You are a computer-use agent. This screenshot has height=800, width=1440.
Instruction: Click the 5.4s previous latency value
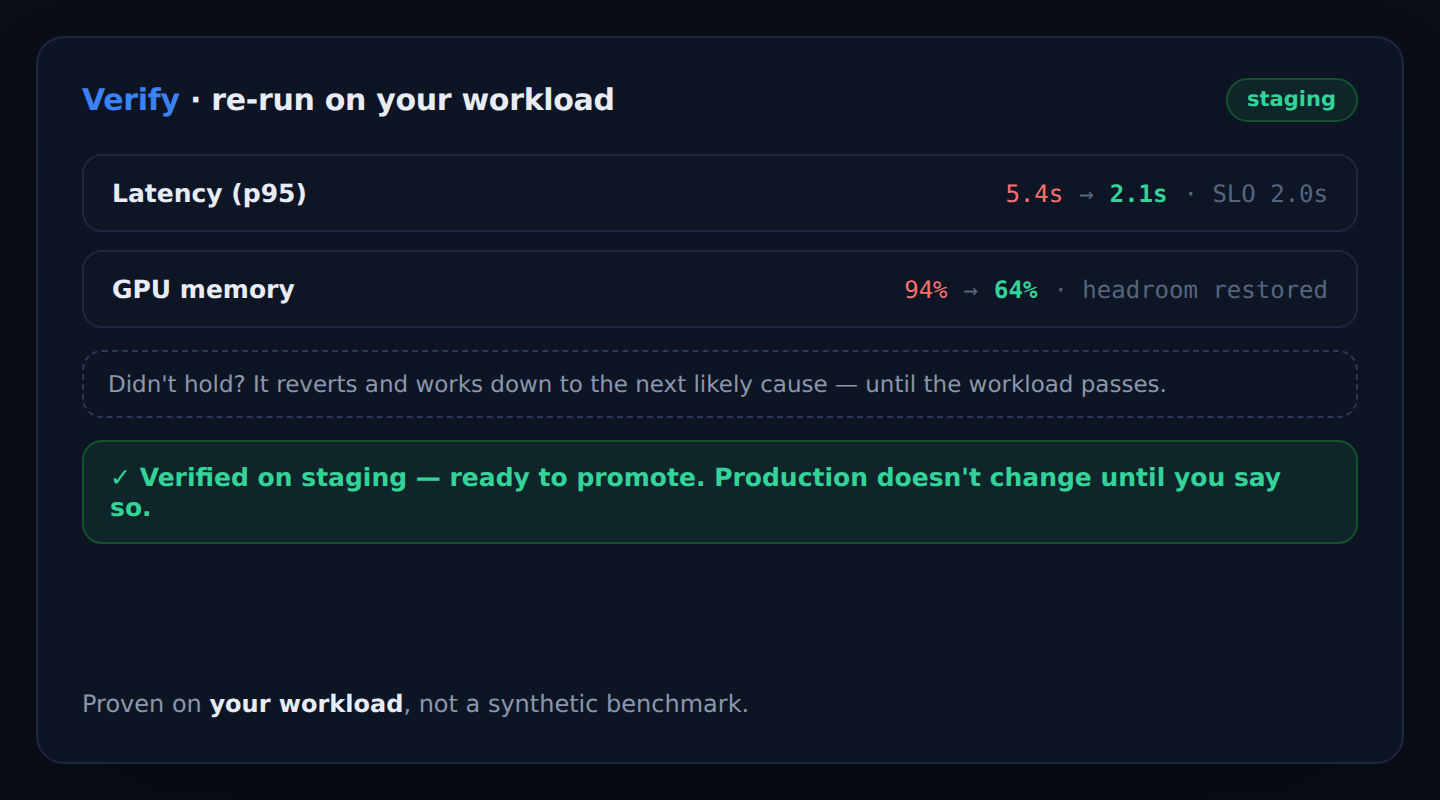click(1034, 194)
